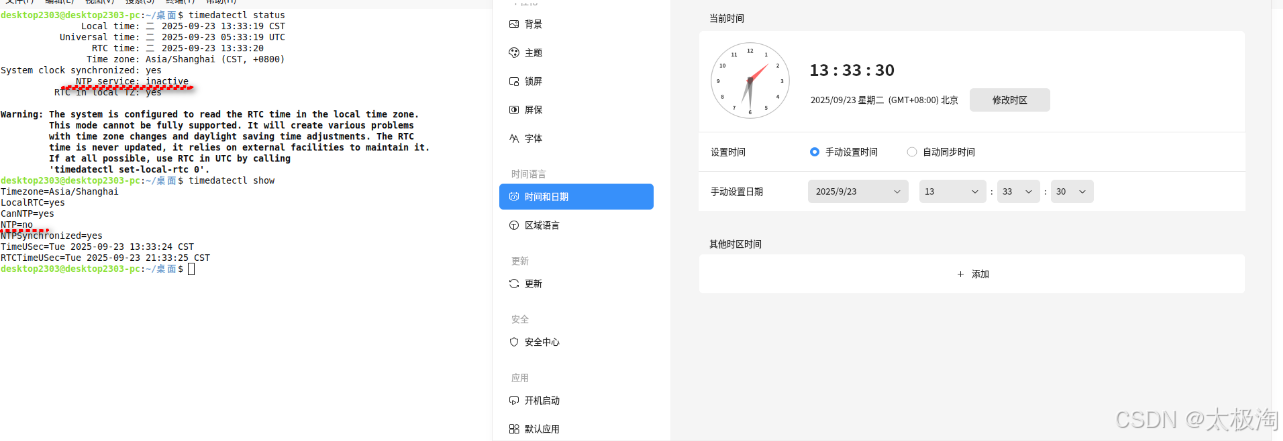Open the 锁屏 (lock screen) settings icon

point(514,81)
